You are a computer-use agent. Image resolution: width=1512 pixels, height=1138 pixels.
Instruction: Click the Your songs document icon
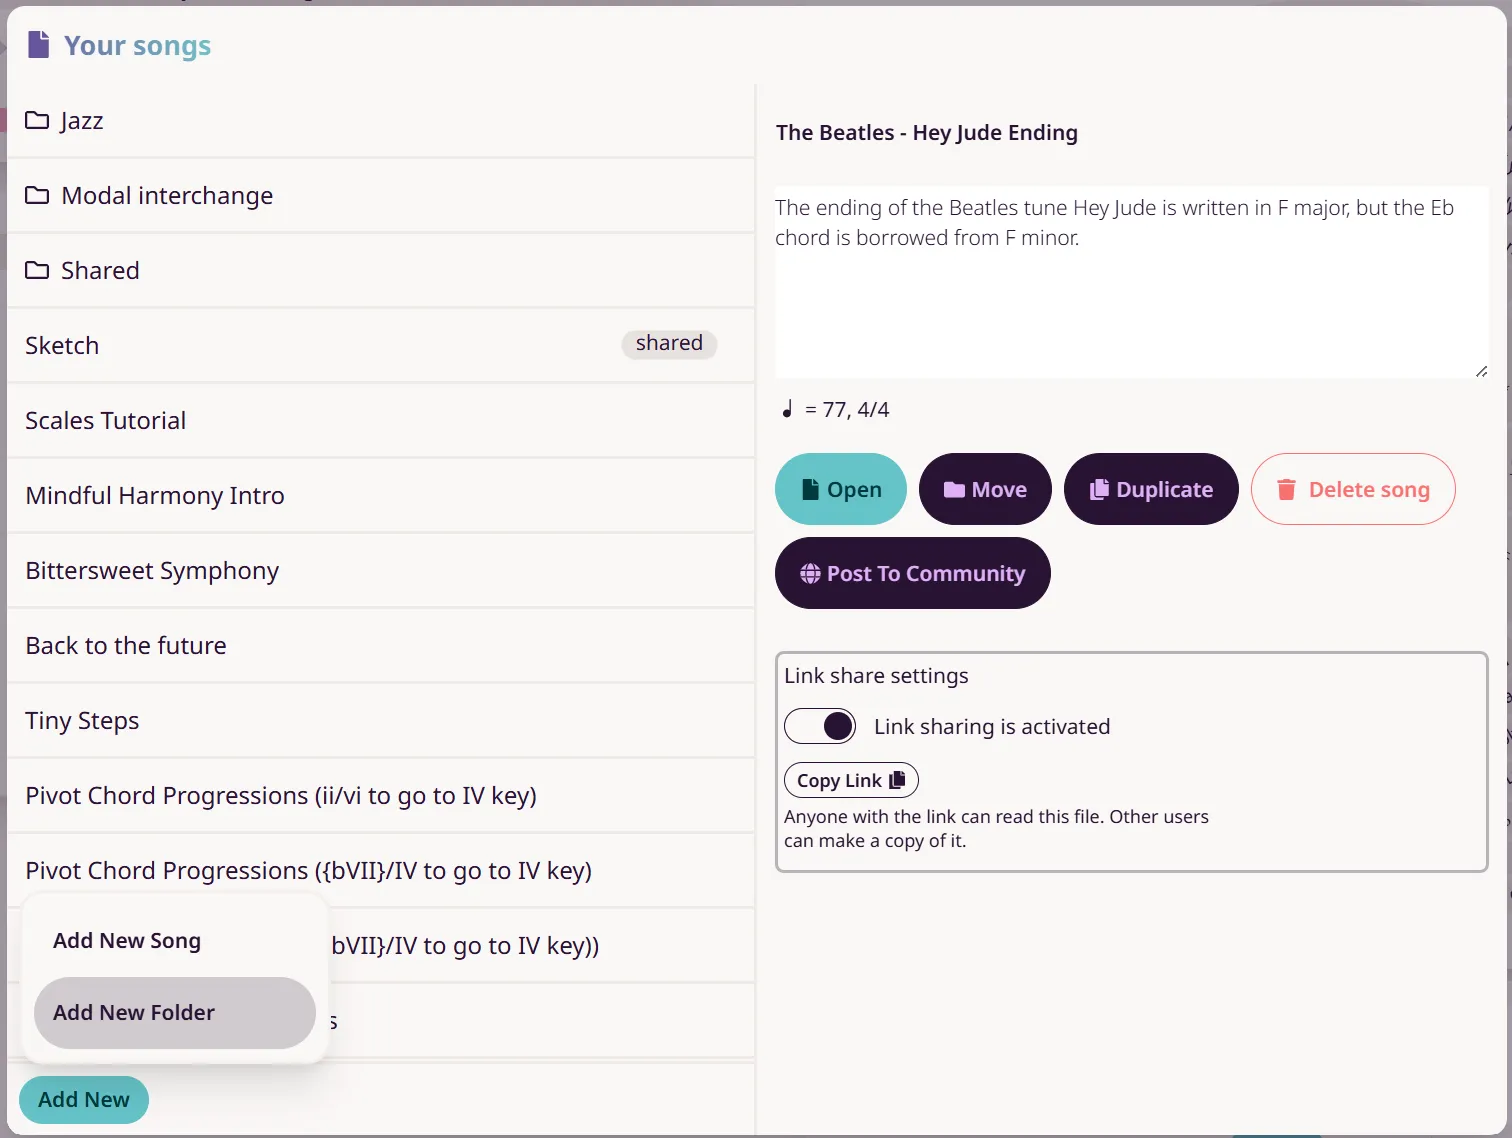(38, 45)
